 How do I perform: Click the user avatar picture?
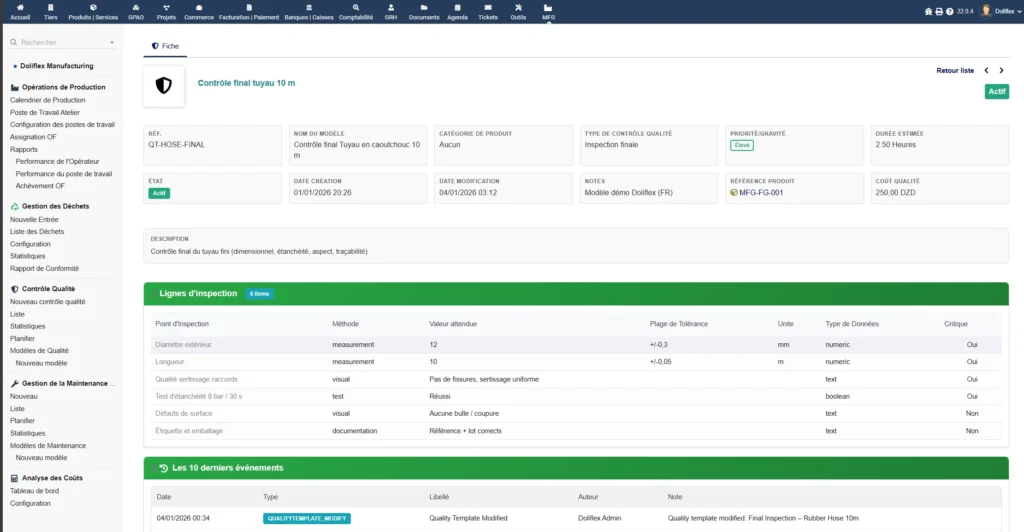point(986,11)
